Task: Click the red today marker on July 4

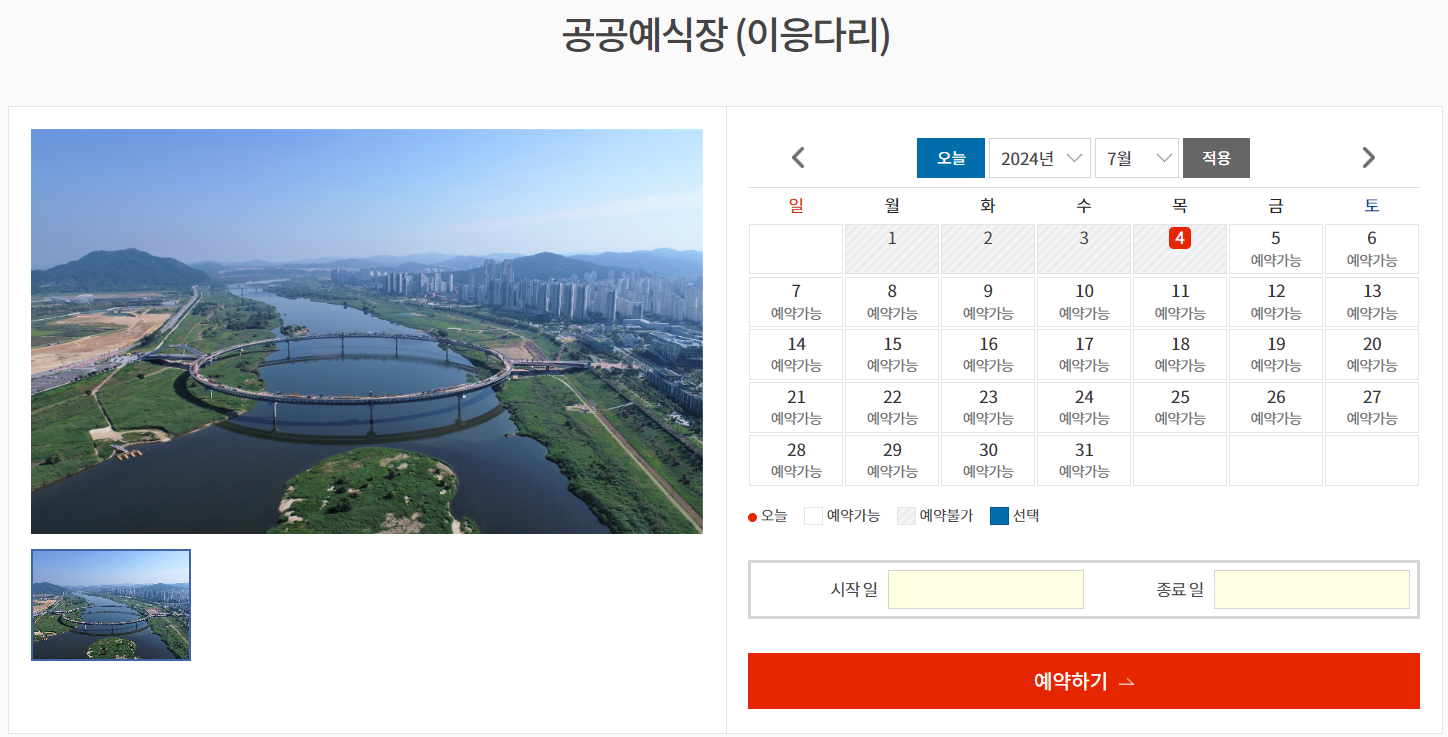Action: click(x=1180, y=238)
